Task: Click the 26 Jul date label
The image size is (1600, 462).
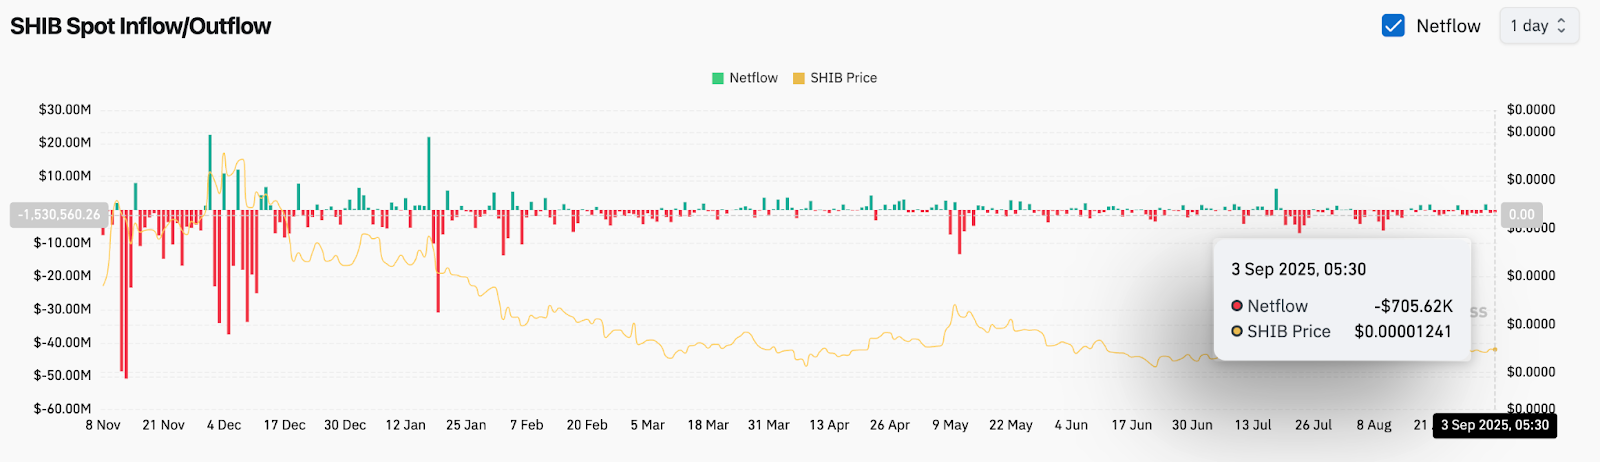Action: [1313, 425]
